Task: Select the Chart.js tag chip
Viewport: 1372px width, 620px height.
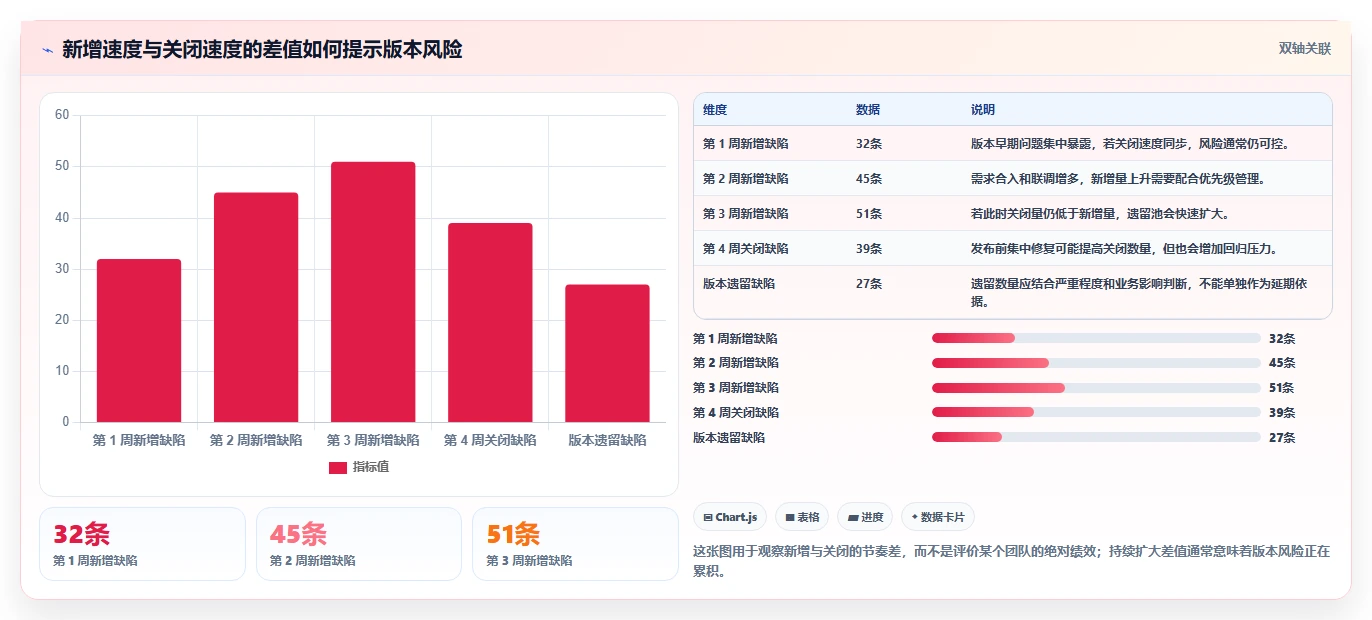Action: [730, 517]
